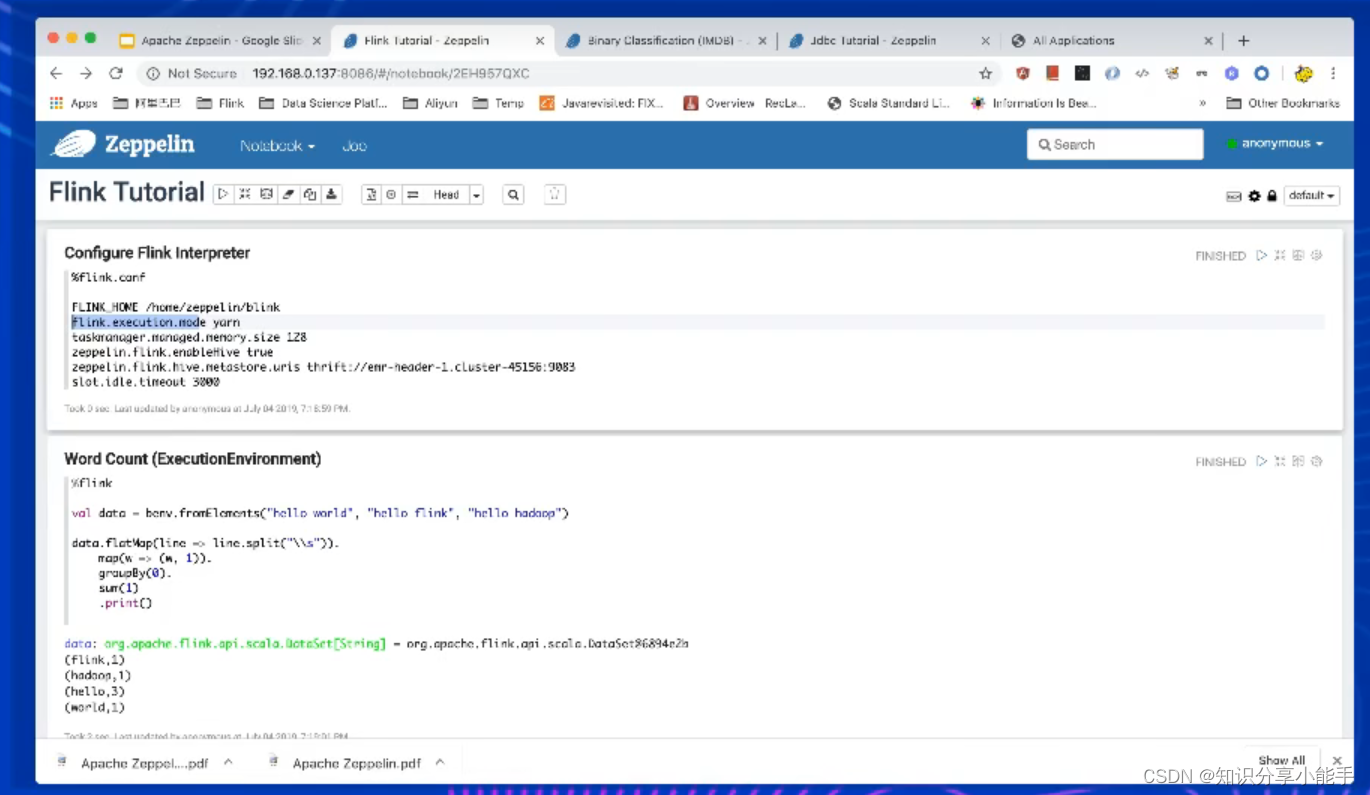The width and height of the screenshot is (1370, 795).
Task: Open the Javarevisited bookmark
Action: pyautogui.click(x=601, y=103)
